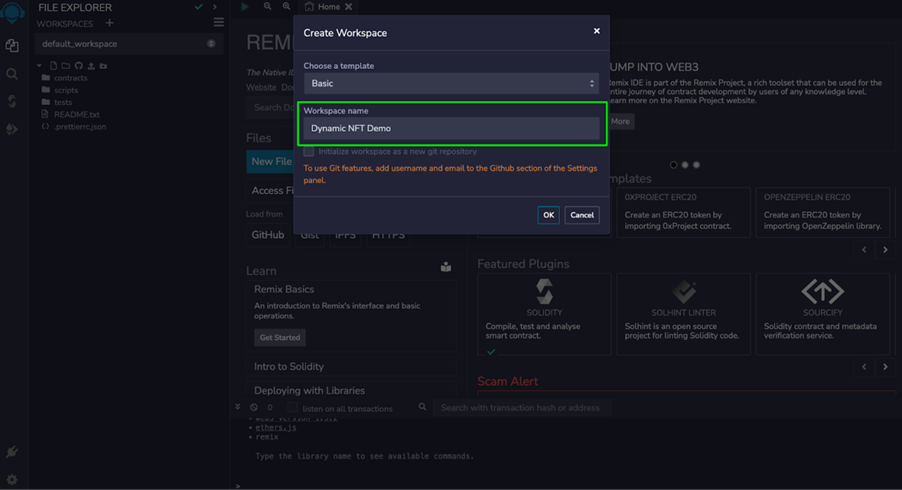Switch to the Home tab

pos(328,7)
